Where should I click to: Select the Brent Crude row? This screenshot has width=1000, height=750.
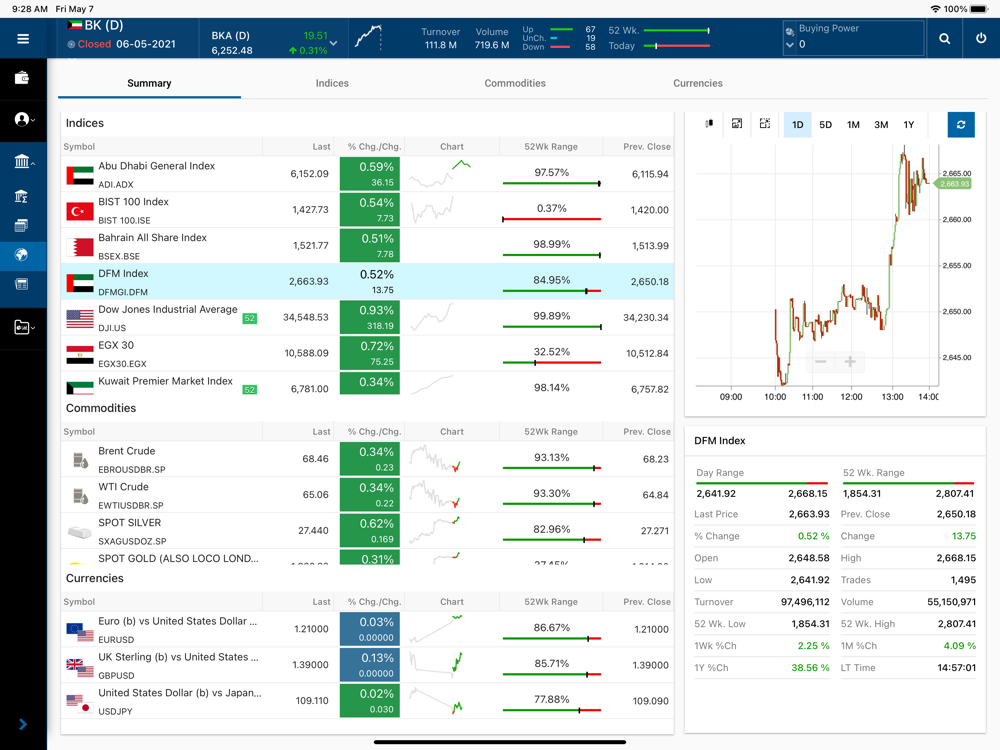pyautogui.click(x=367, y=459)
